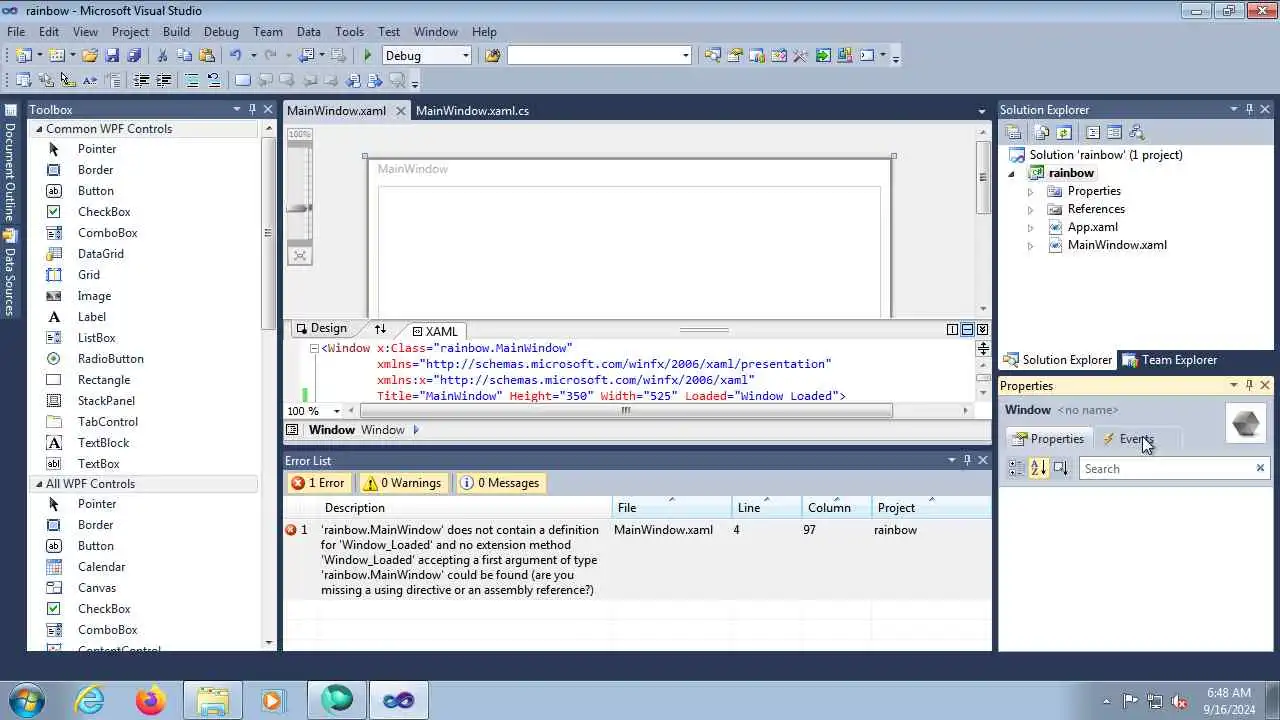The image size is (1280, 720).
Task: Click the Save icon in the toolbar
Action: click(112, 56)
